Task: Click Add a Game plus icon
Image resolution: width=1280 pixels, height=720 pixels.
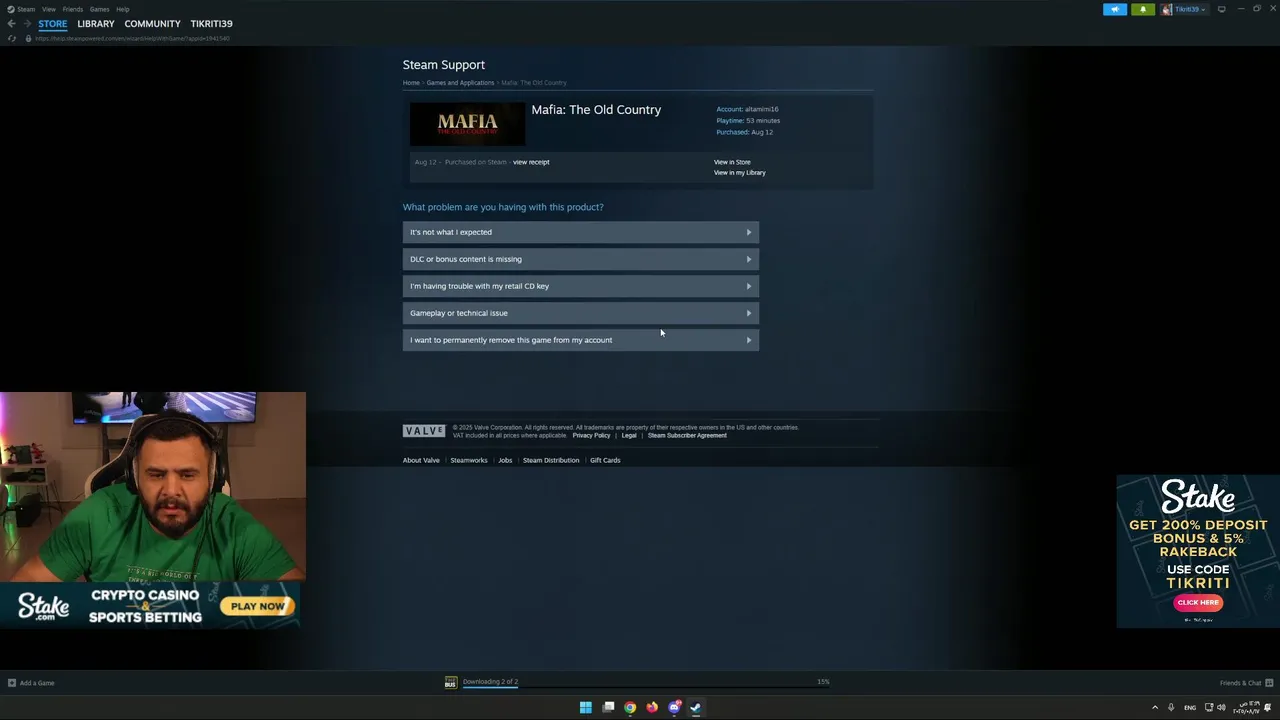Action: click(12, 683)
